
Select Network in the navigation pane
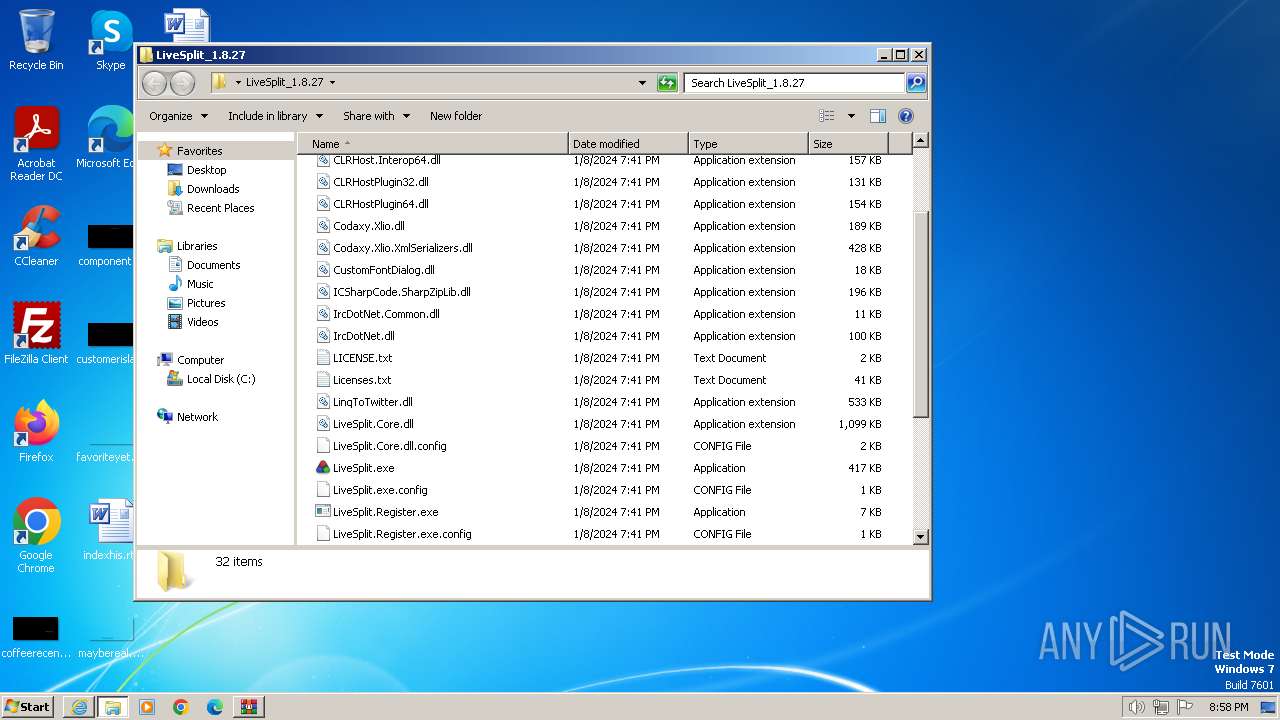pyautogui.click(x=197, y=417)
